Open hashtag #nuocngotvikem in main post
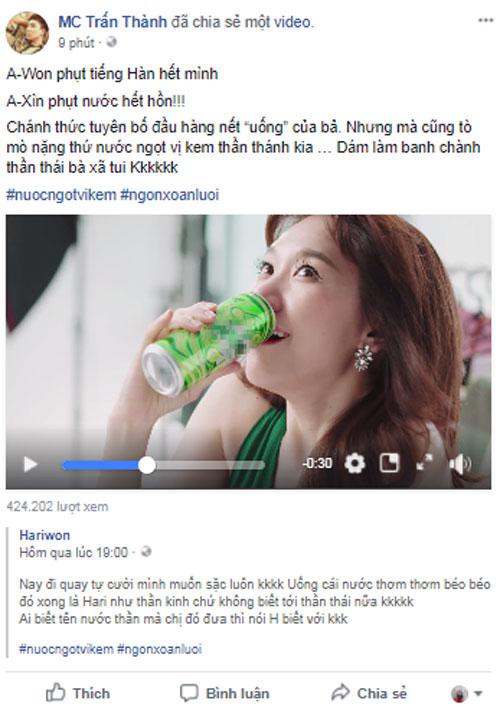The image size is (500, 707). pyautogui.click(x=61, y=195)
